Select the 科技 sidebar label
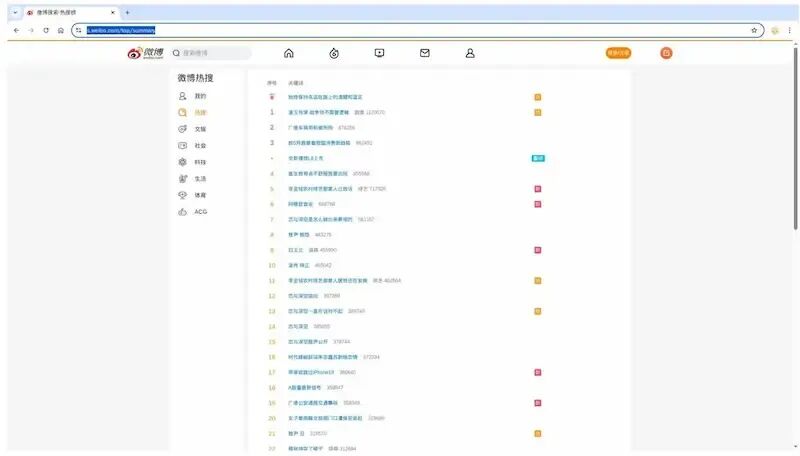The height and width of the screenshot is (456, 800). [x=200, y=162]
